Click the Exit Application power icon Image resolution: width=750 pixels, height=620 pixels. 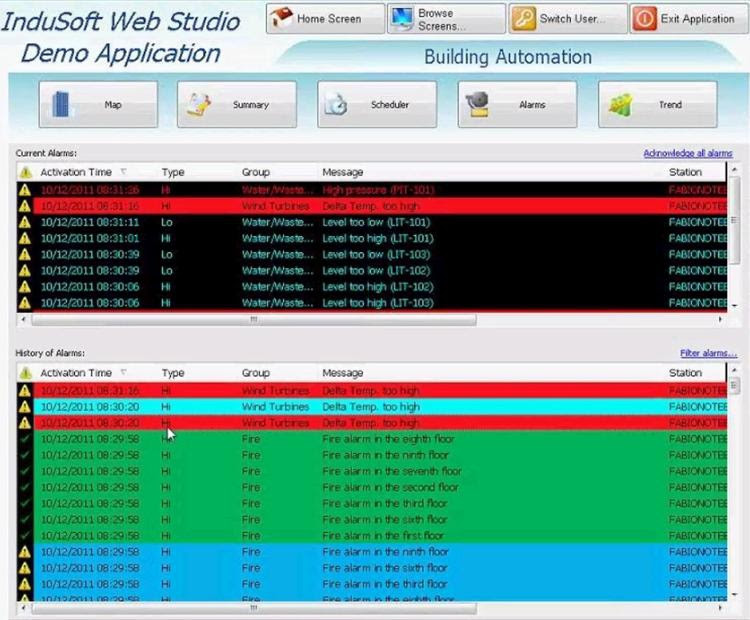645,19
